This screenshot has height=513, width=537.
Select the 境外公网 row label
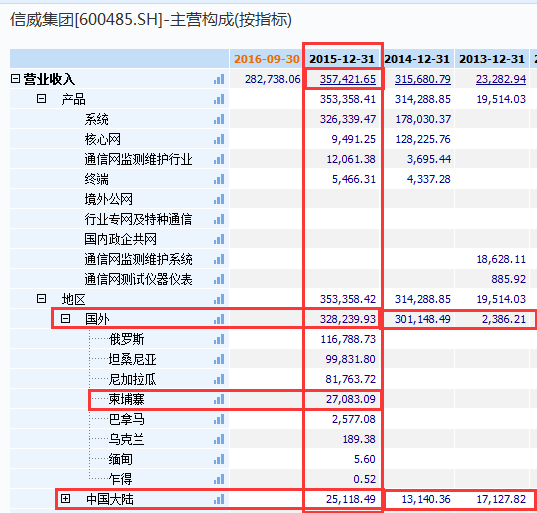pos(109,199)
